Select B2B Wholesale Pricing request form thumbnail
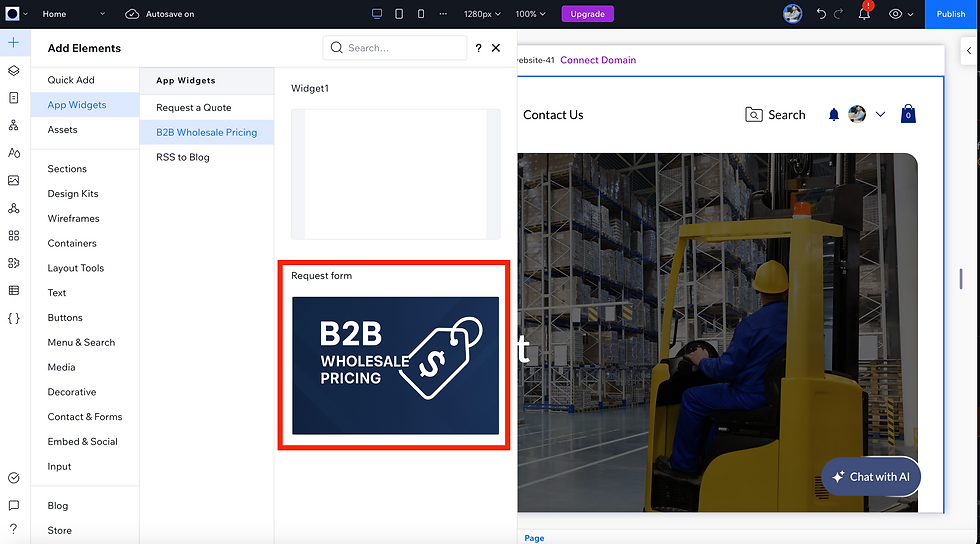The width and height of the screenshot is (980, 544). click(x=396, y=366)
